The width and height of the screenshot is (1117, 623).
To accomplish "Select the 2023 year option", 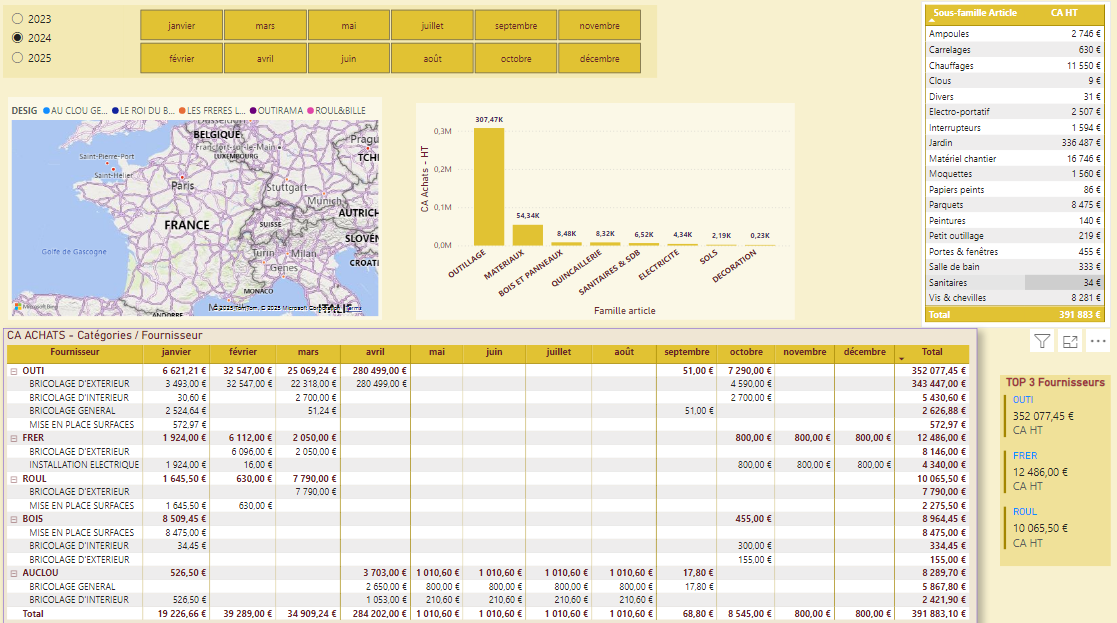I will [17, 19].
